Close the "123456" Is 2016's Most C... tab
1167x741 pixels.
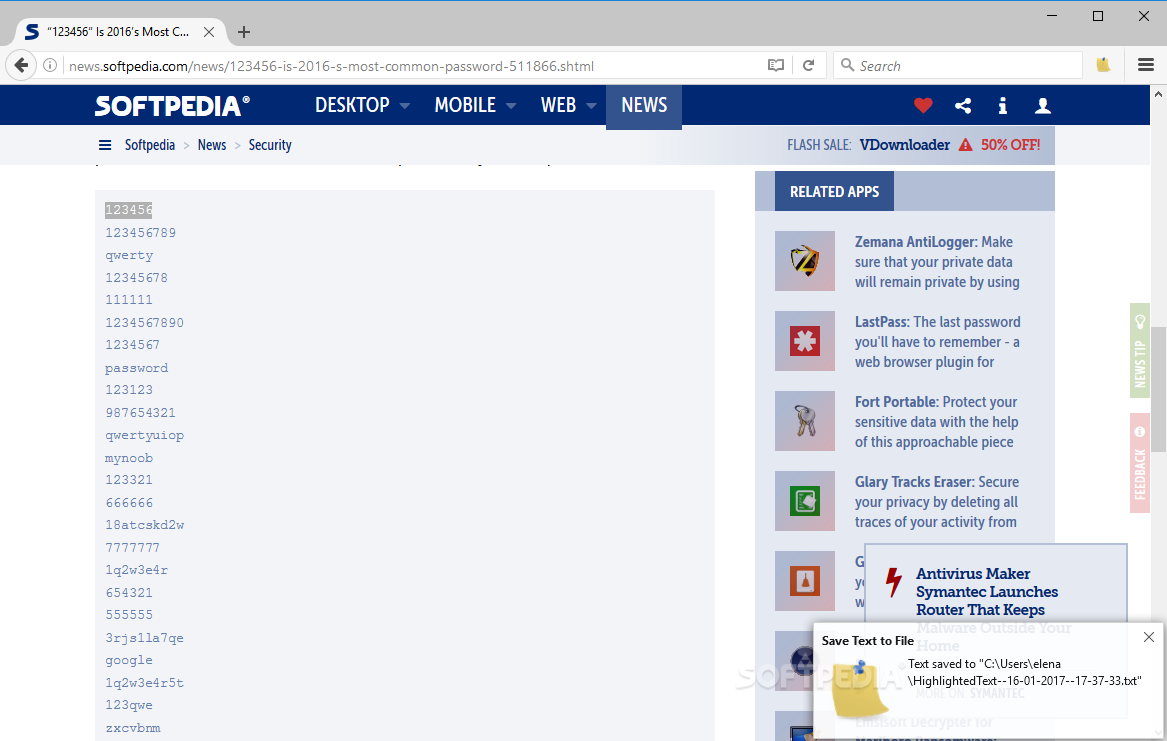coord(209,32)
